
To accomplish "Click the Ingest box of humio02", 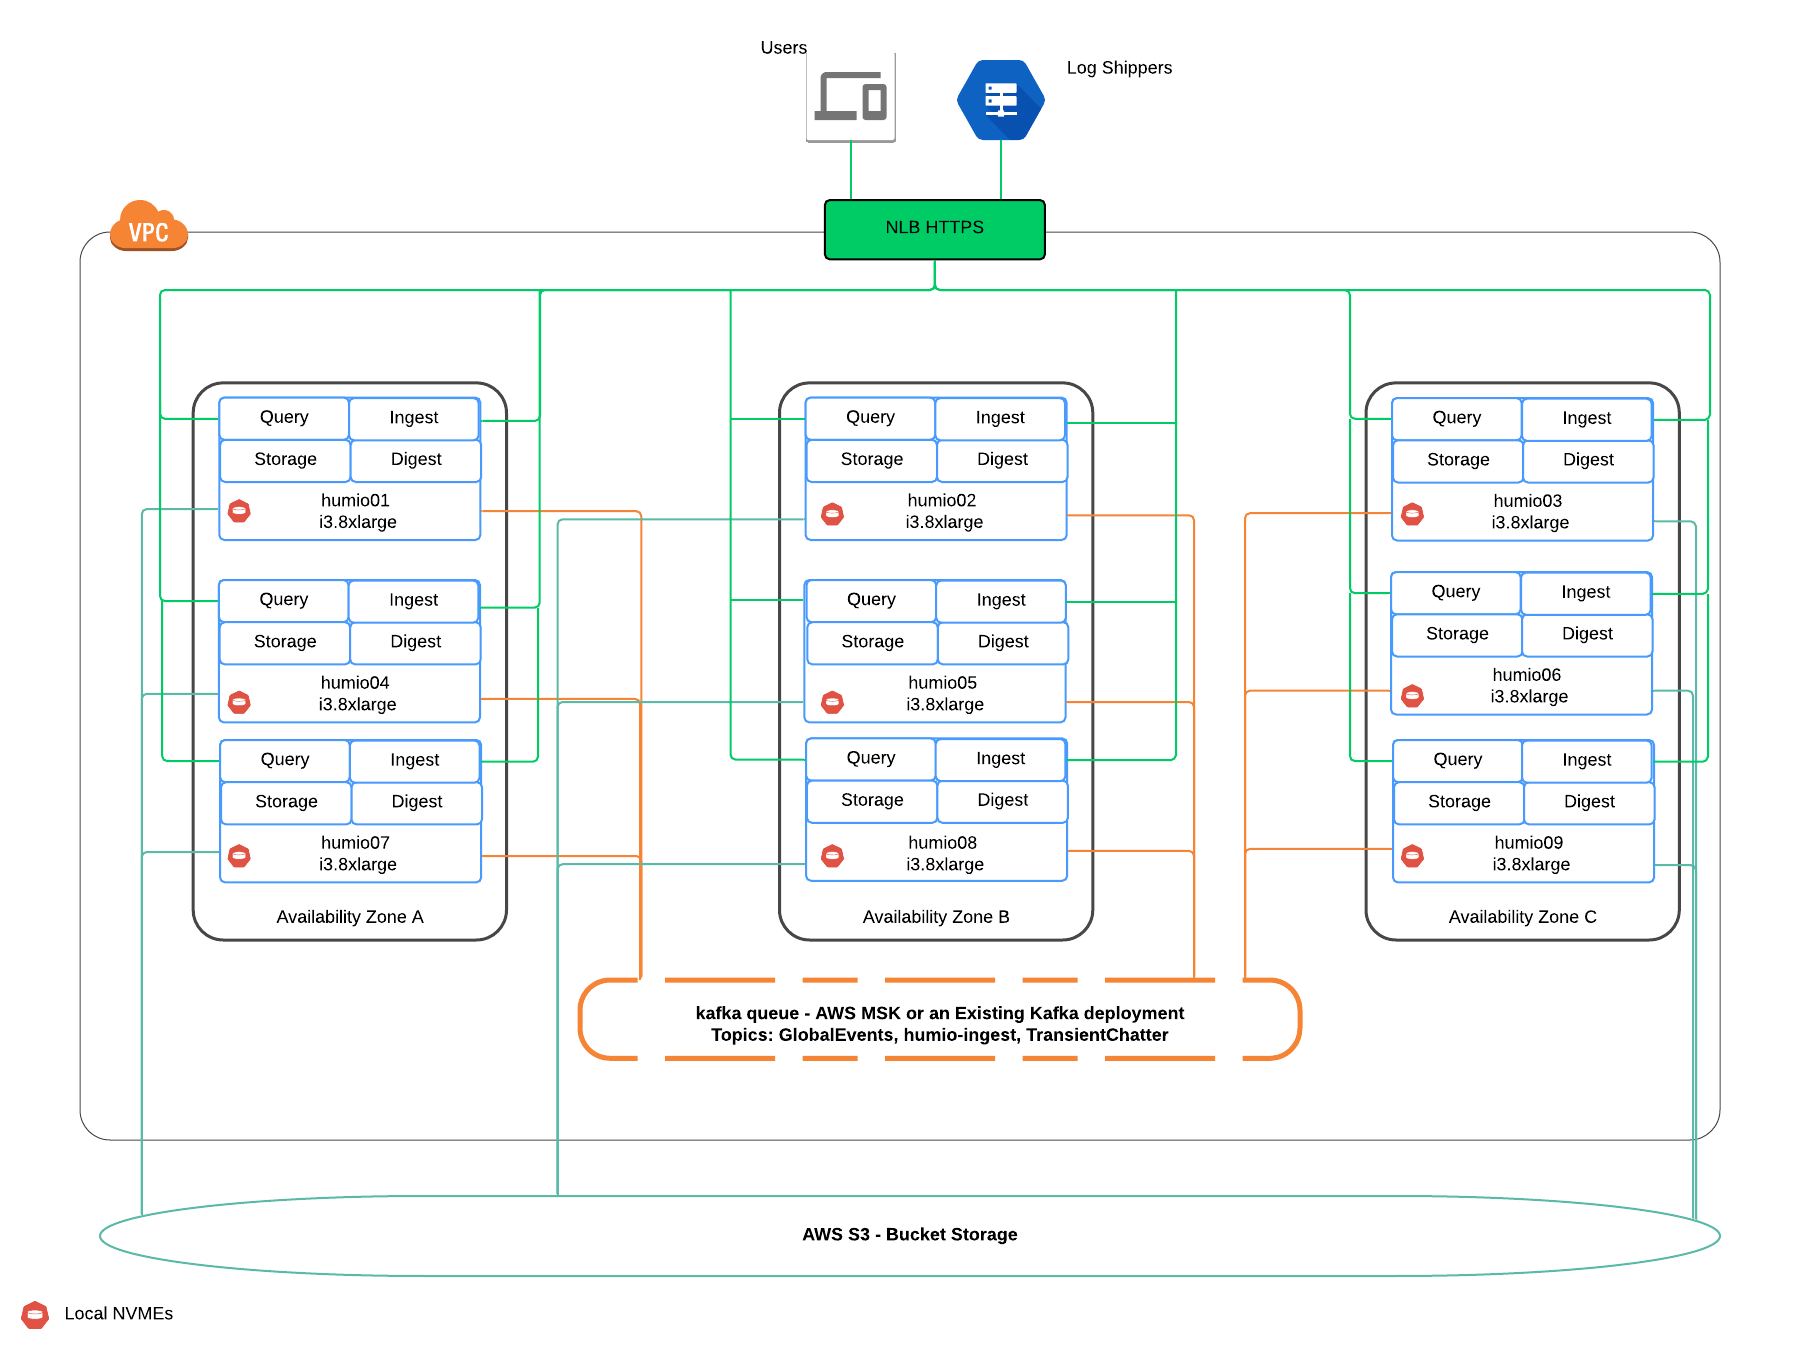I will click(1000, 418).
